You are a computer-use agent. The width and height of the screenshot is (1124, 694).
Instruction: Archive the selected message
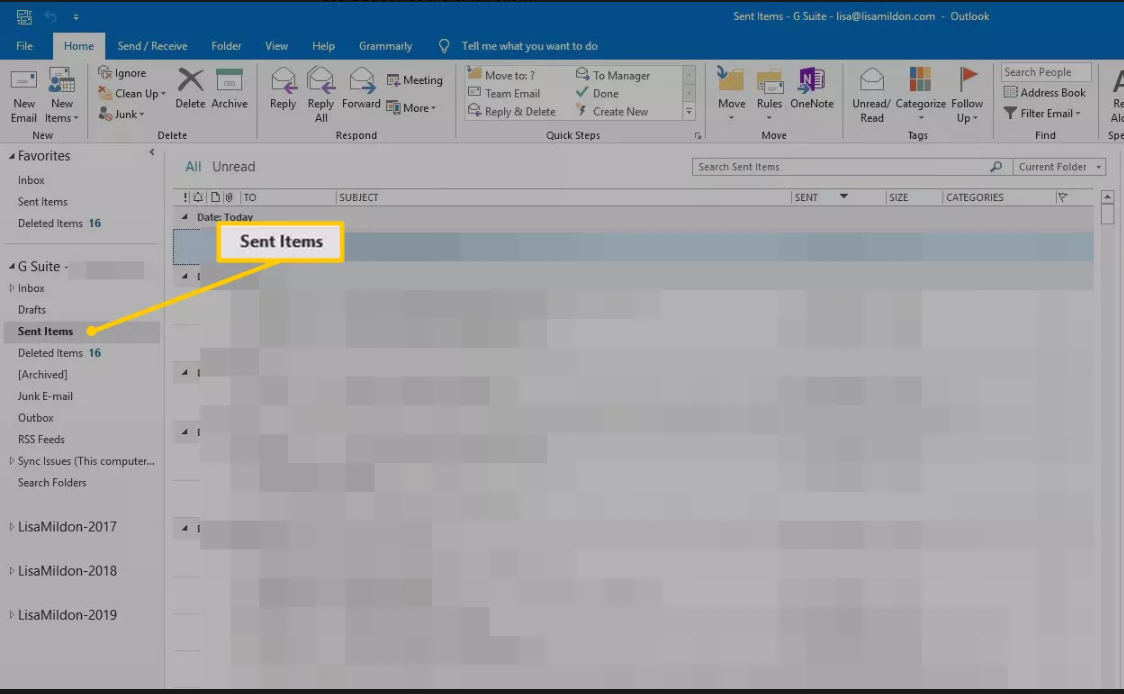[229, 88]
